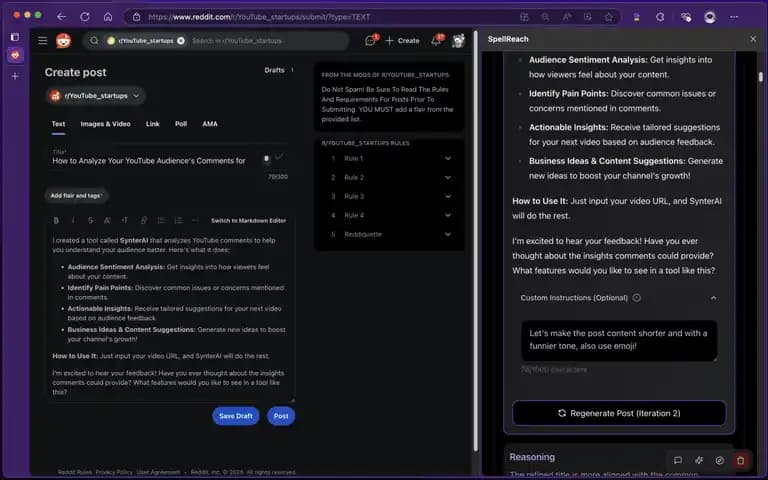This screenshot has height=480, width=768.
Task: Open the r/YouTube_startups community dropdown
Action: coord(96,96)
